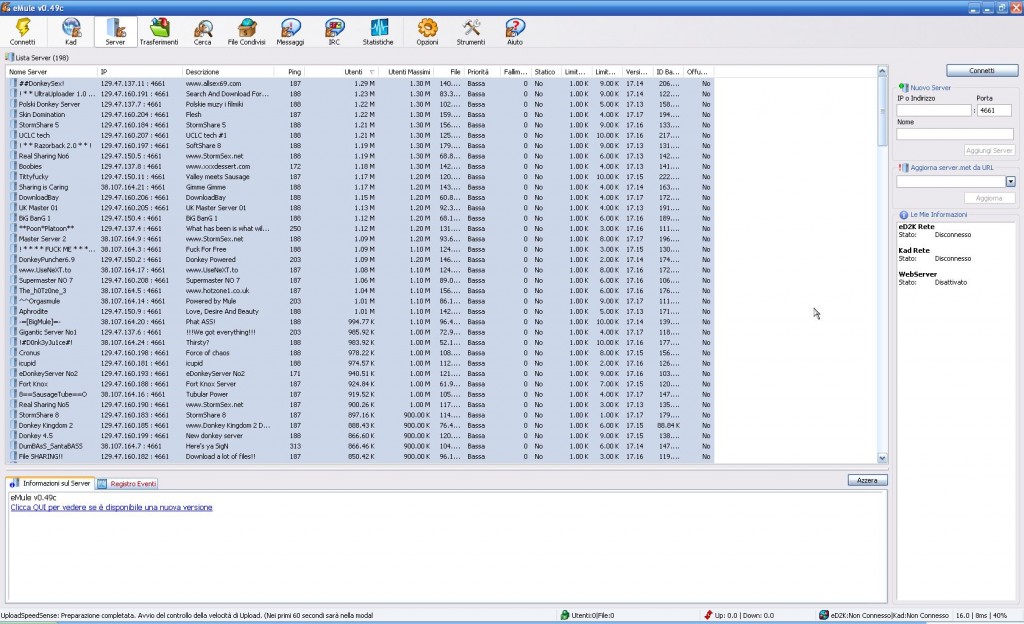Select the Sharing is Caring row
Viewport: 1024px width, 624px height.
[x=360, y=187]
